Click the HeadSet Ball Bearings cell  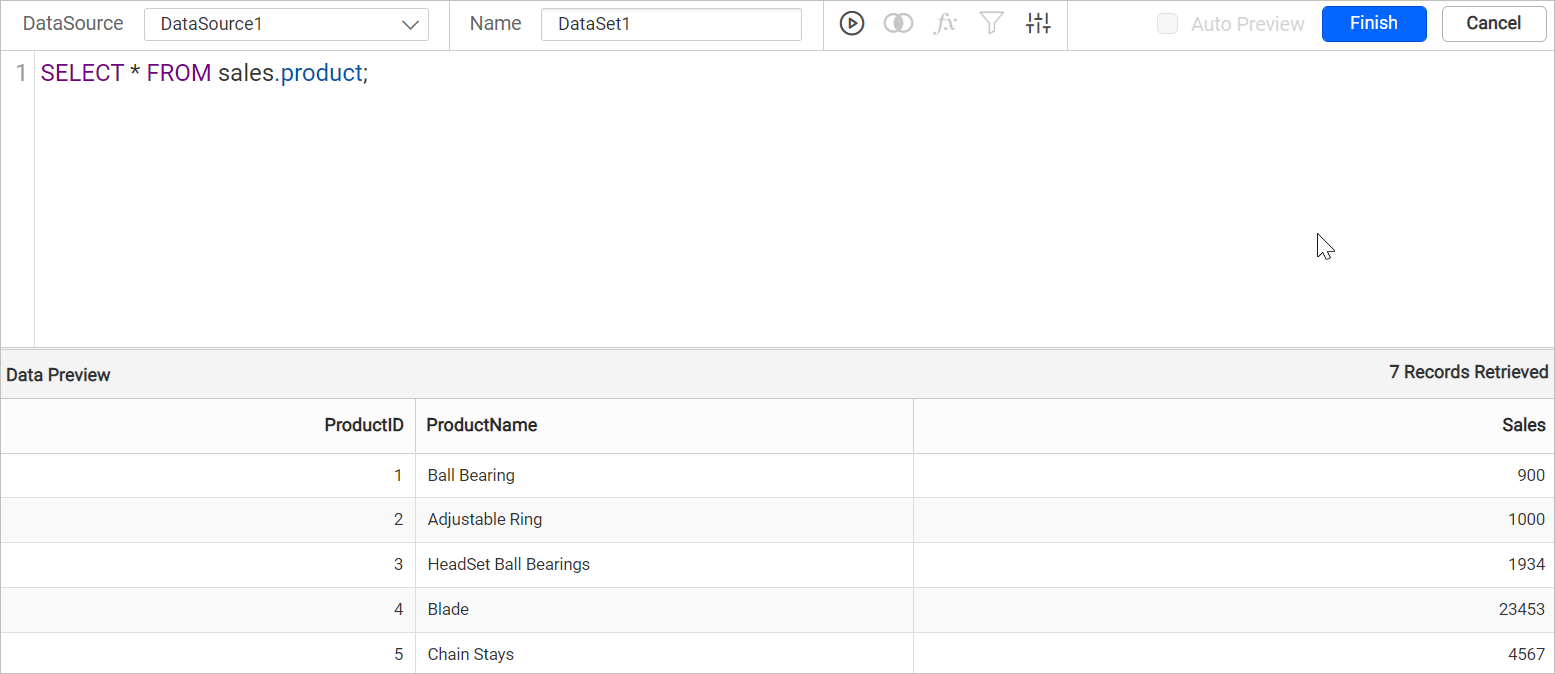508,565
